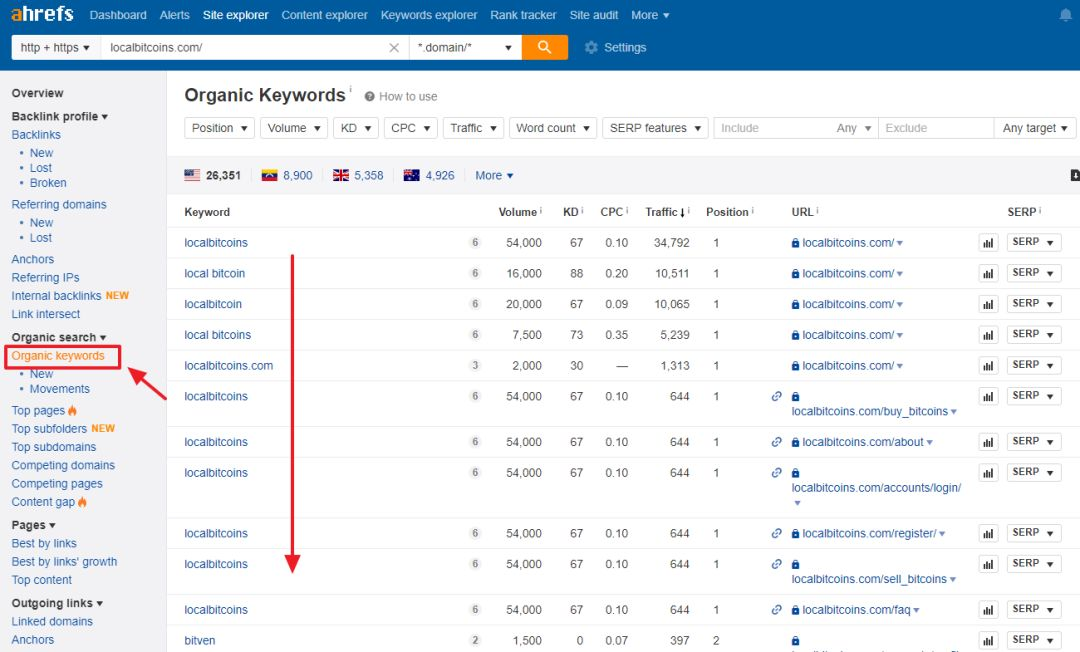This screenshot has width=1080, height=652.
Task: Click the orange search magnifier button
Action: point(544,47)
